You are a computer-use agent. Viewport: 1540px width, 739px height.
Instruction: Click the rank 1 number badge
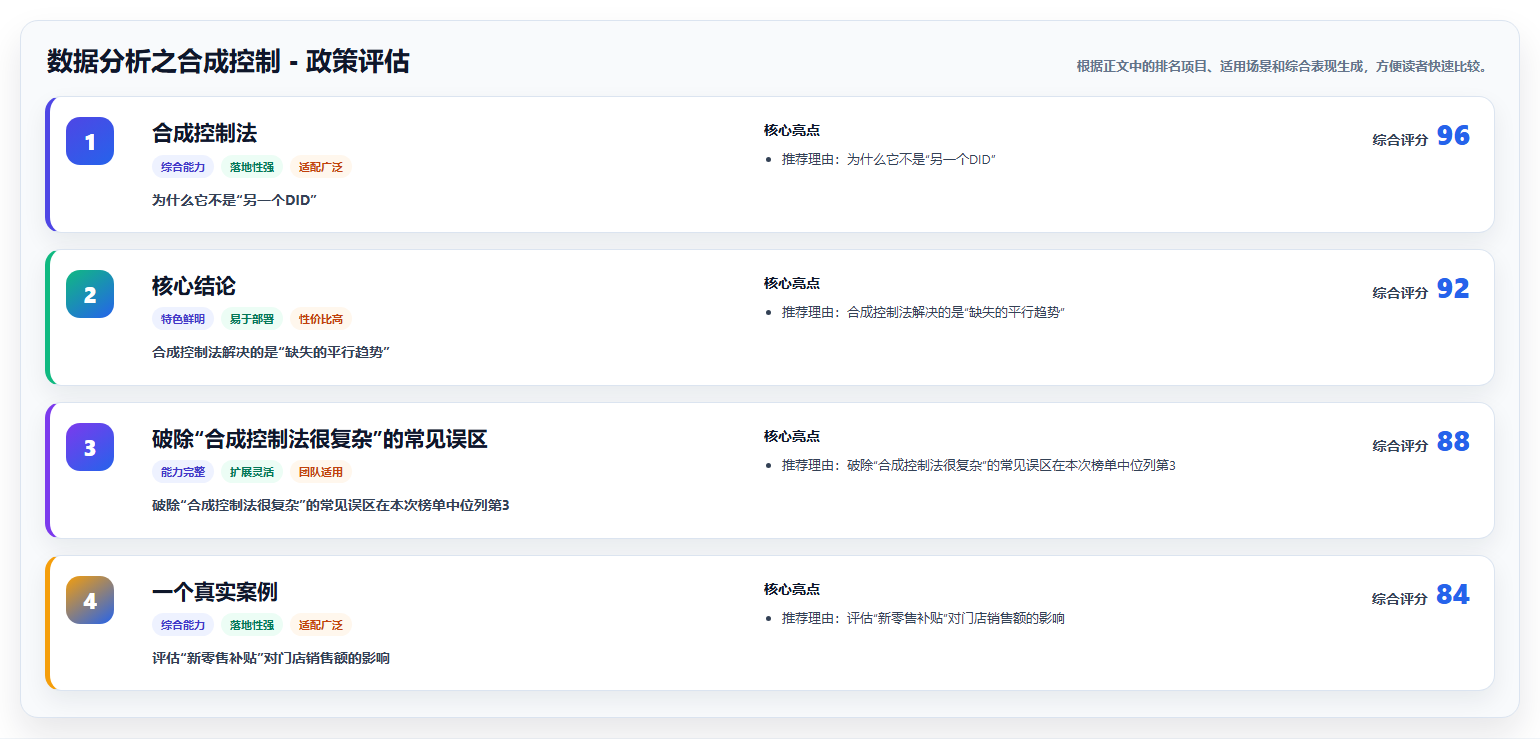tap(90, 141)
